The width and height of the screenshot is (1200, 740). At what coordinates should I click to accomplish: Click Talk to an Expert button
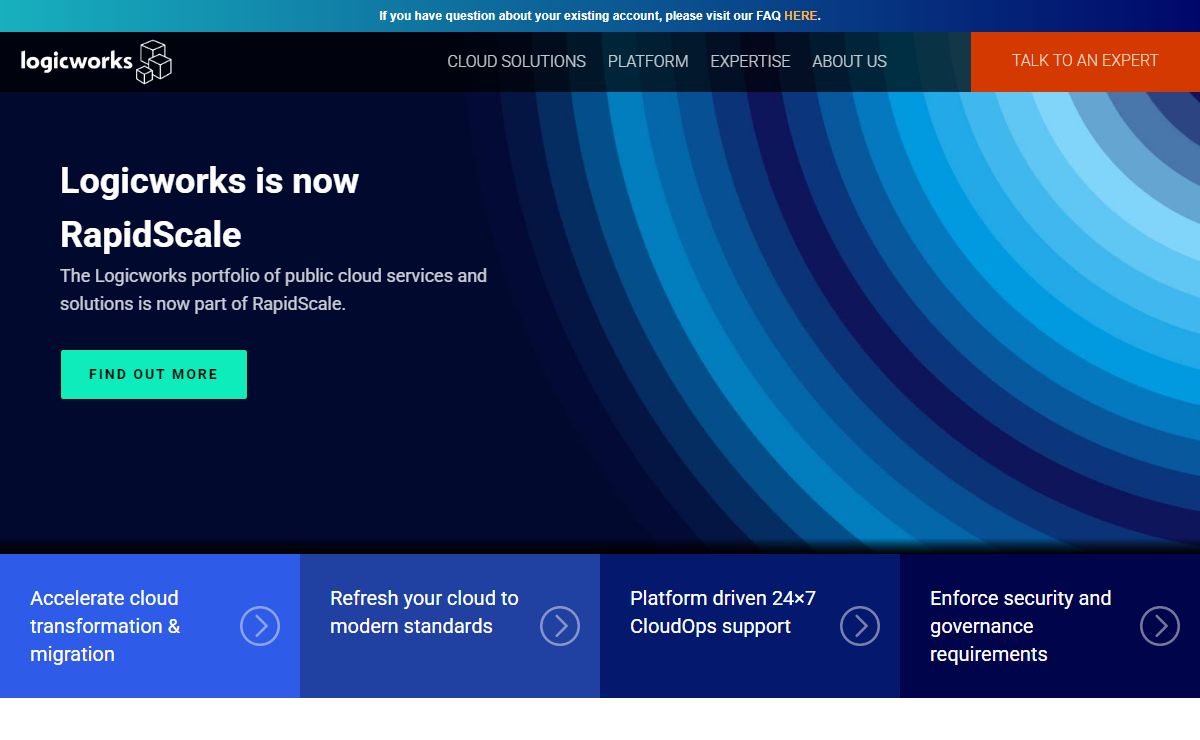pos(1085,61)
